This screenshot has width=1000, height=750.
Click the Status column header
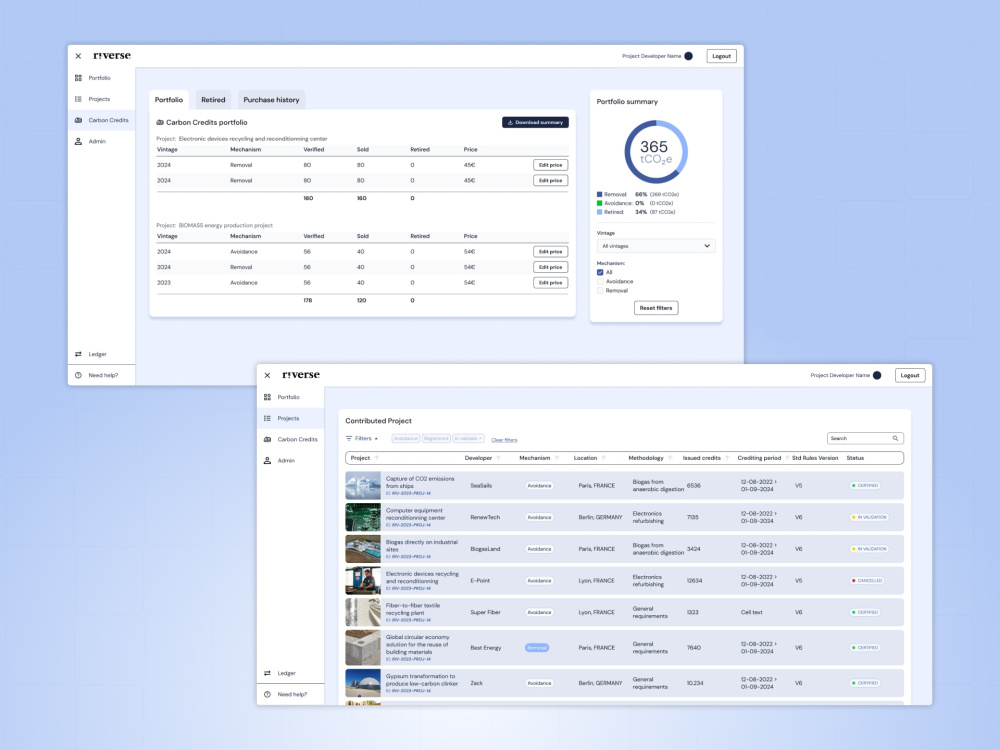(855, 458)
